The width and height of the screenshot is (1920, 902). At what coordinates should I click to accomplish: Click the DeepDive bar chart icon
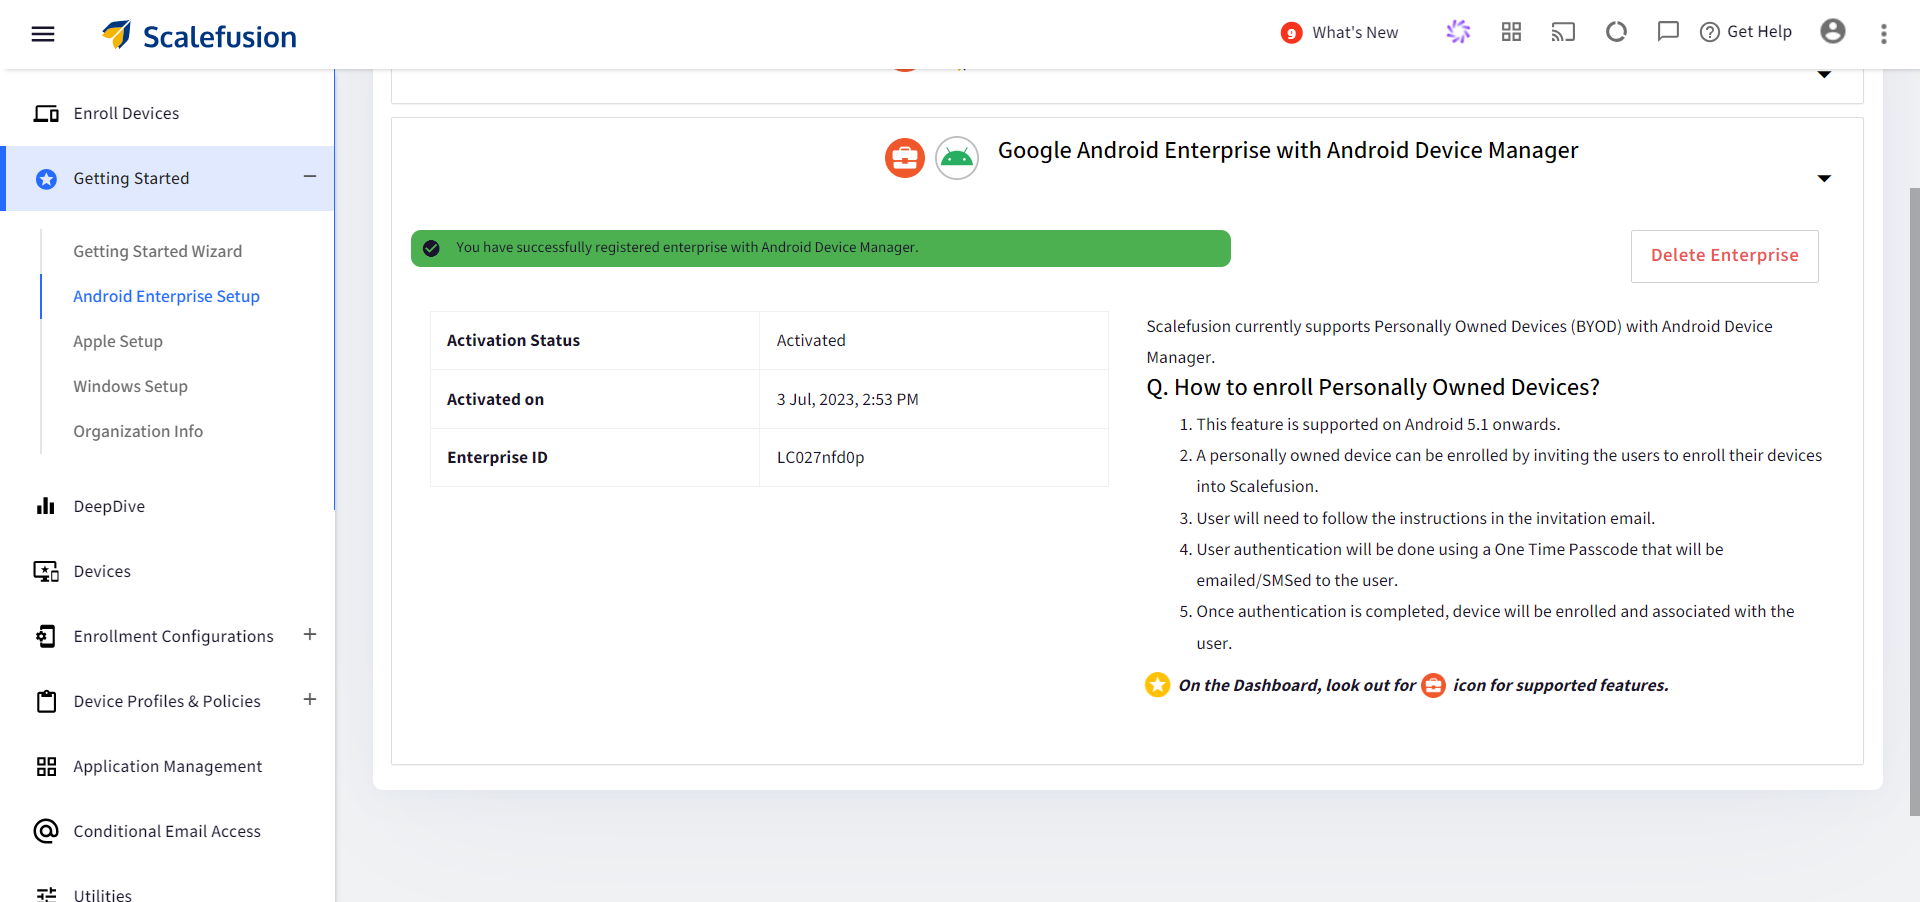(46, 506)
